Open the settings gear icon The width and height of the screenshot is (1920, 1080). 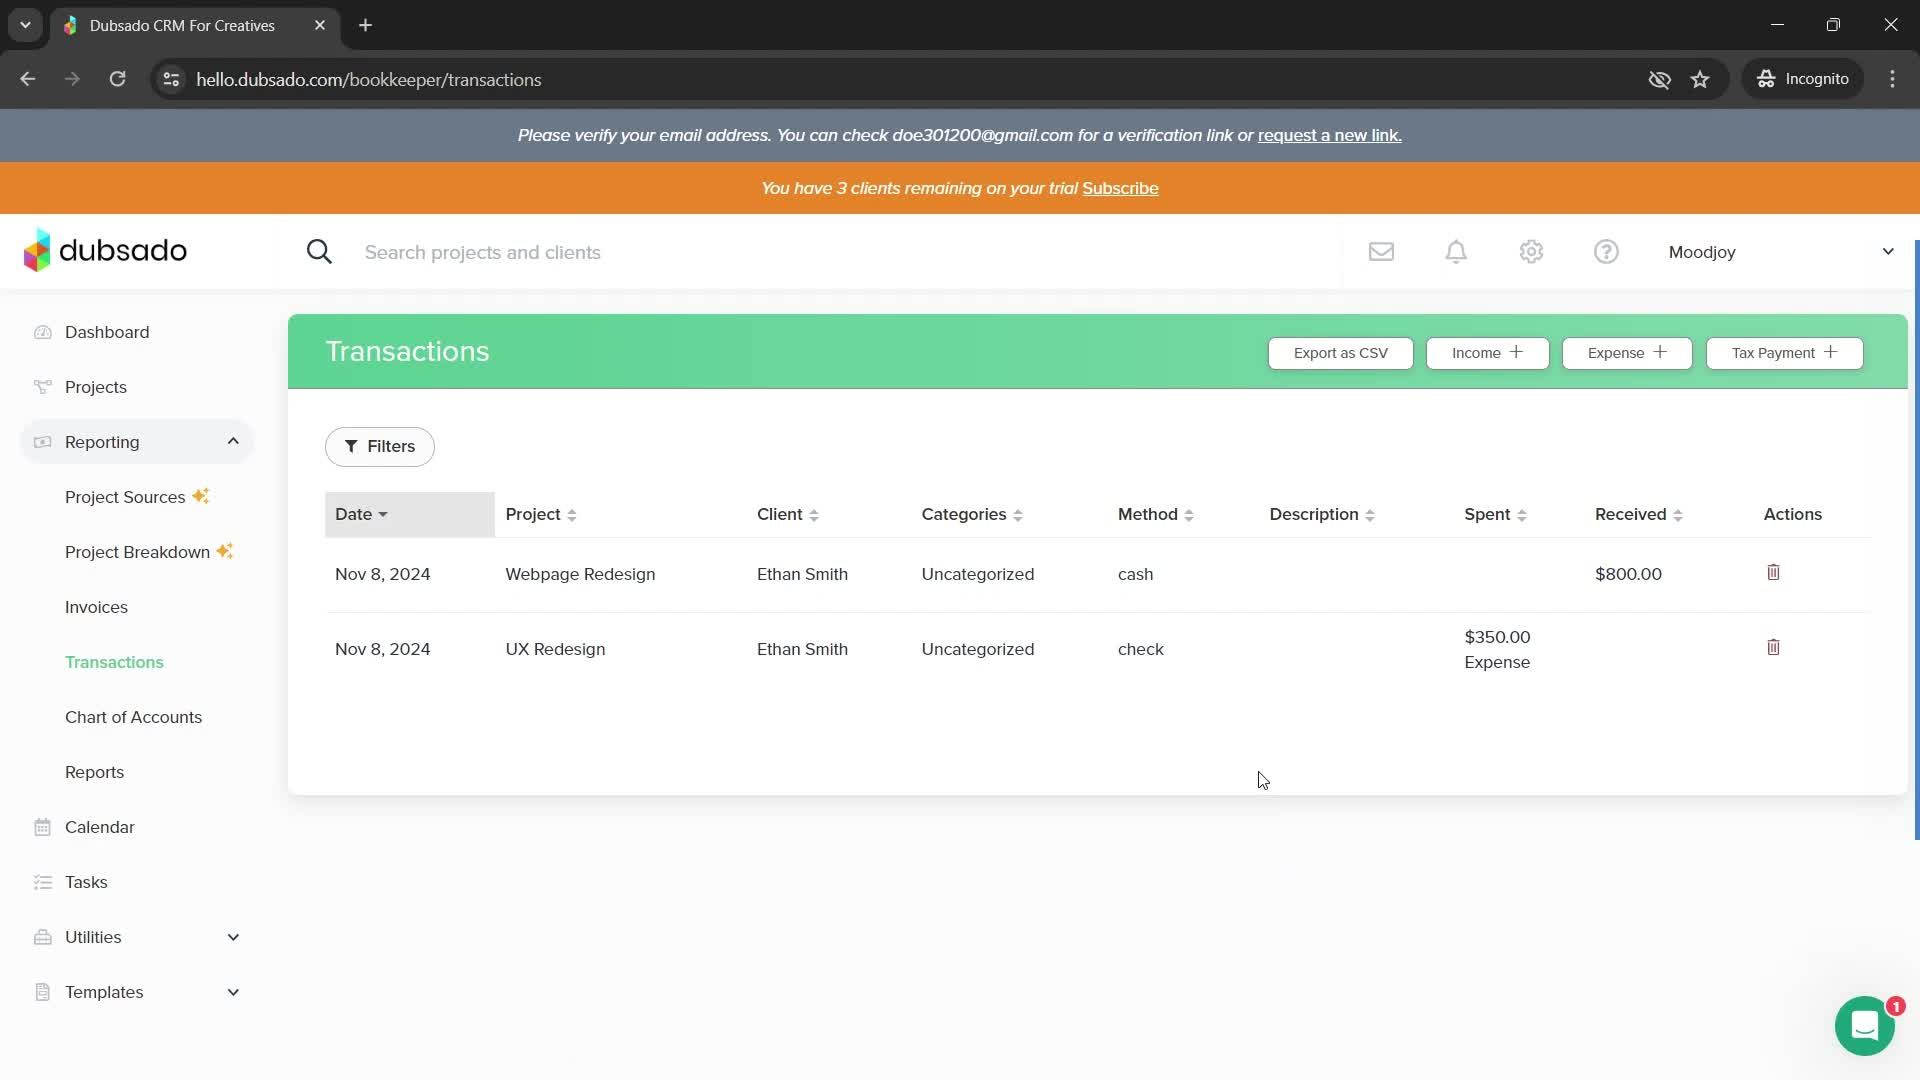pyautogui.click(x=1531, y=252)
